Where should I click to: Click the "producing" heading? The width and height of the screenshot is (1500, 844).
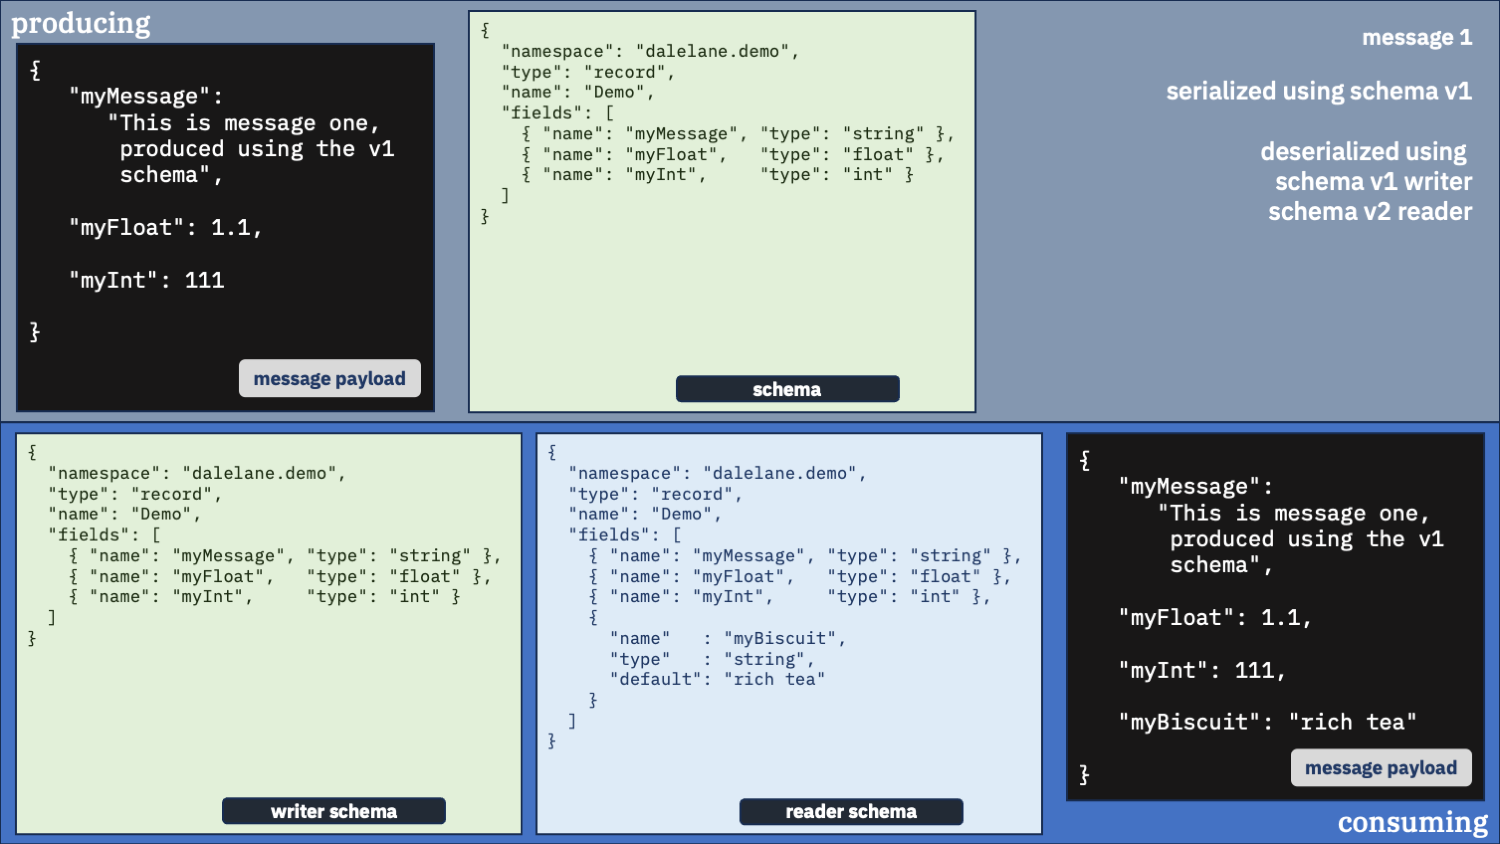81,23
